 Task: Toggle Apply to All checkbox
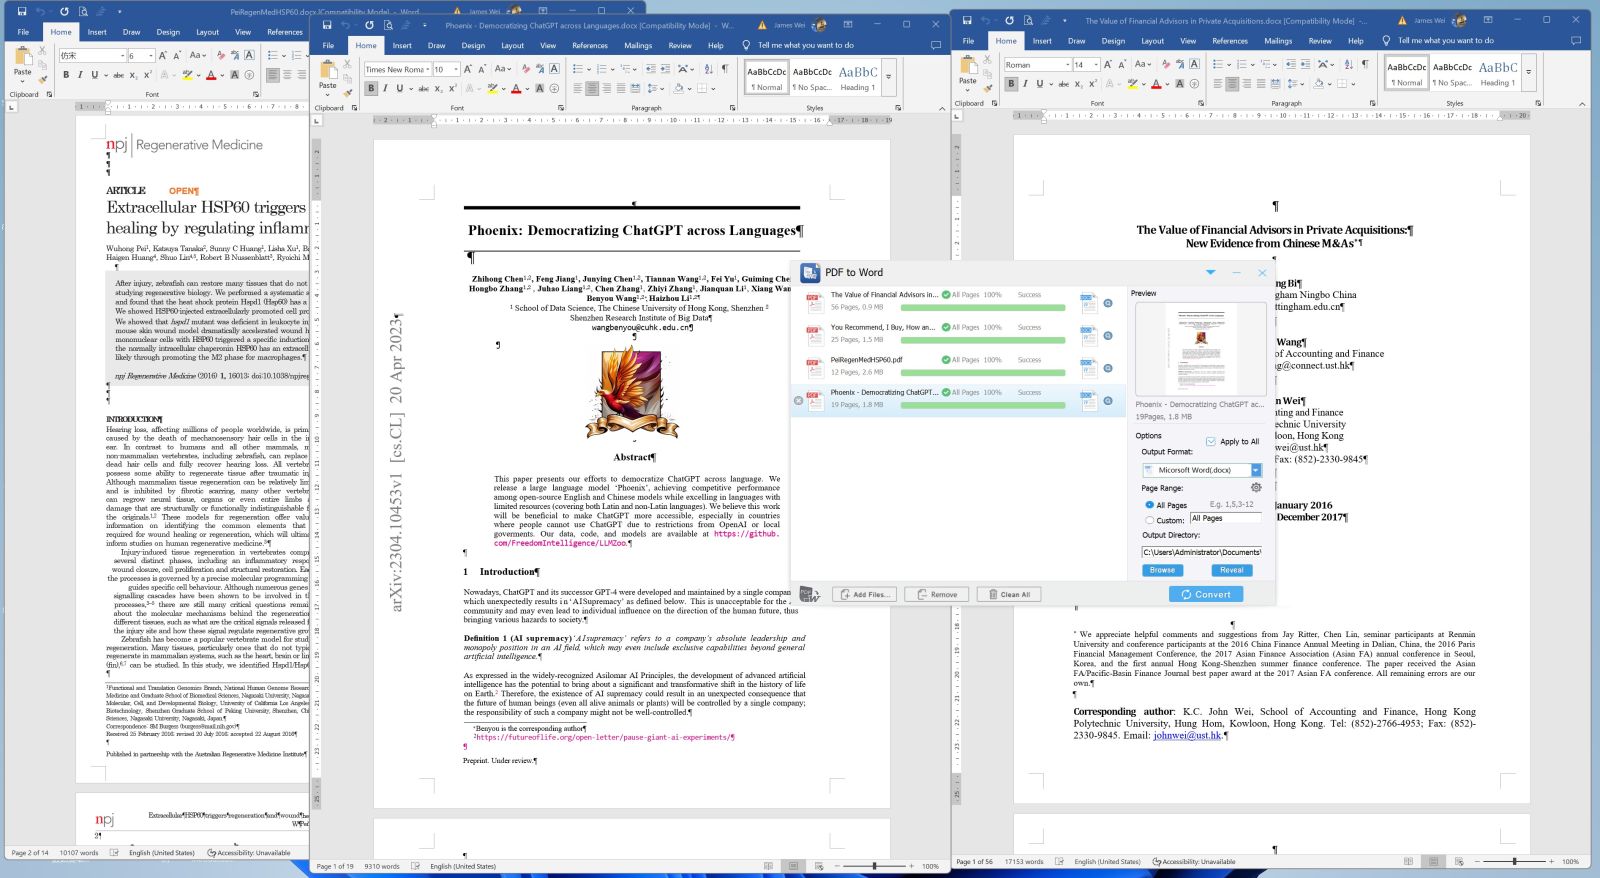(1211, 441)
